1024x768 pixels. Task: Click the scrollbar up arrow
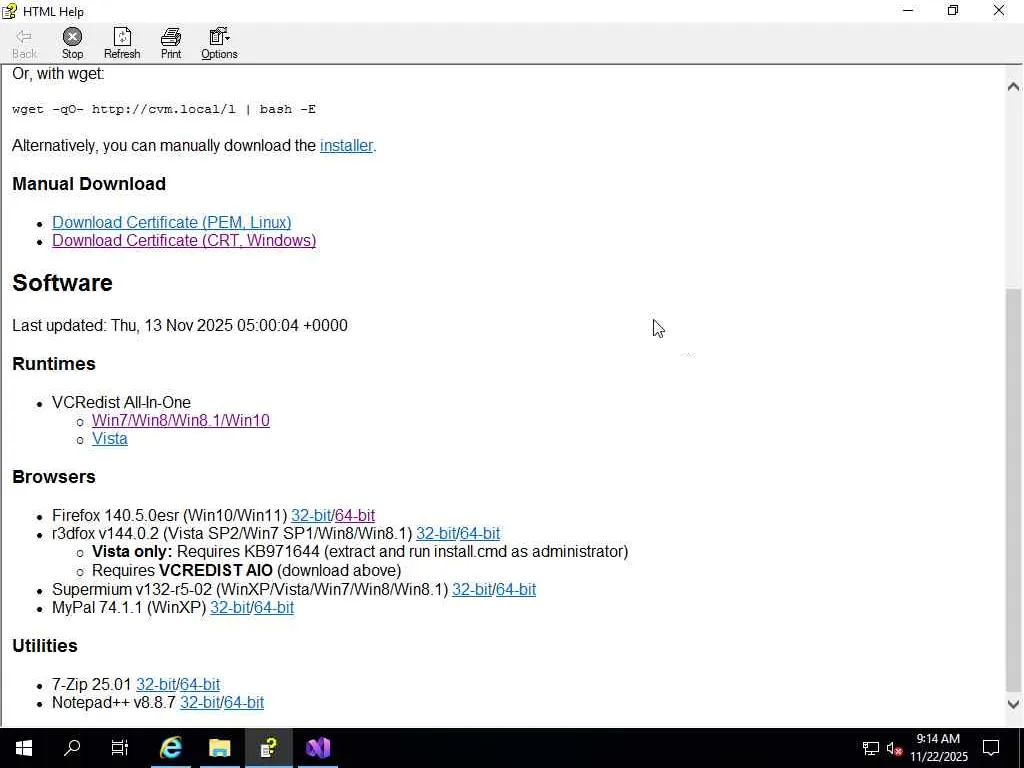[1013, 86]
